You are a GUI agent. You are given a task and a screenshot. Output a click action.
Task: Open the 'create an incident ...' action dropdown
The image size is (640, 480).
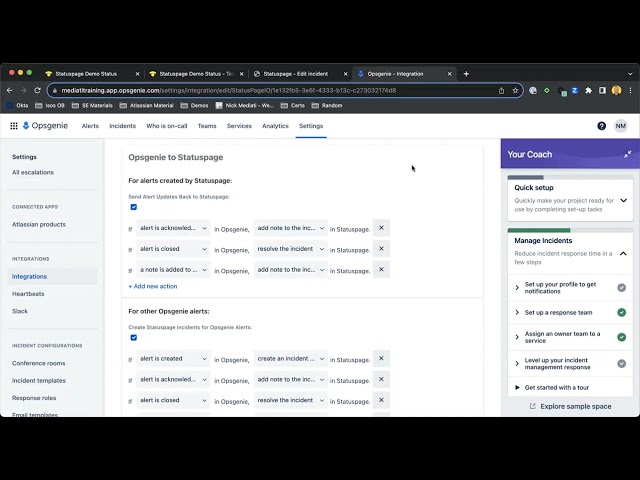tap(291, 359)
